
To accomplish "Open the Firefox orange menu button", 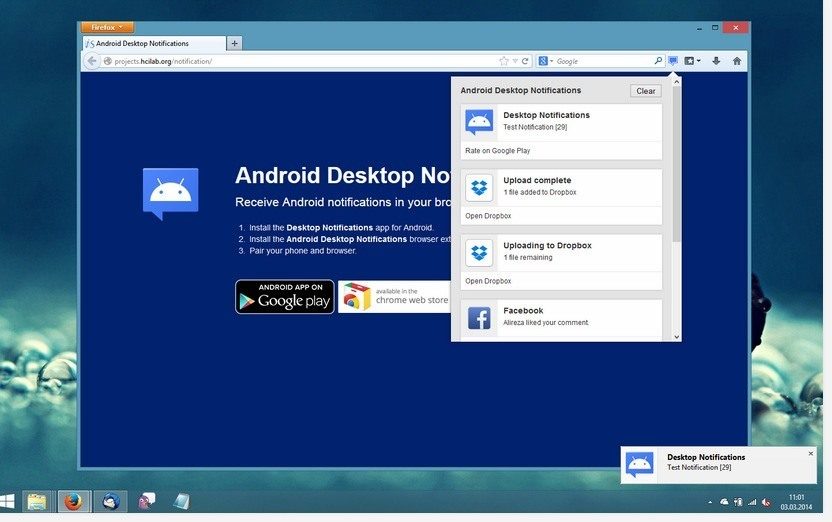I will point(107,27).
